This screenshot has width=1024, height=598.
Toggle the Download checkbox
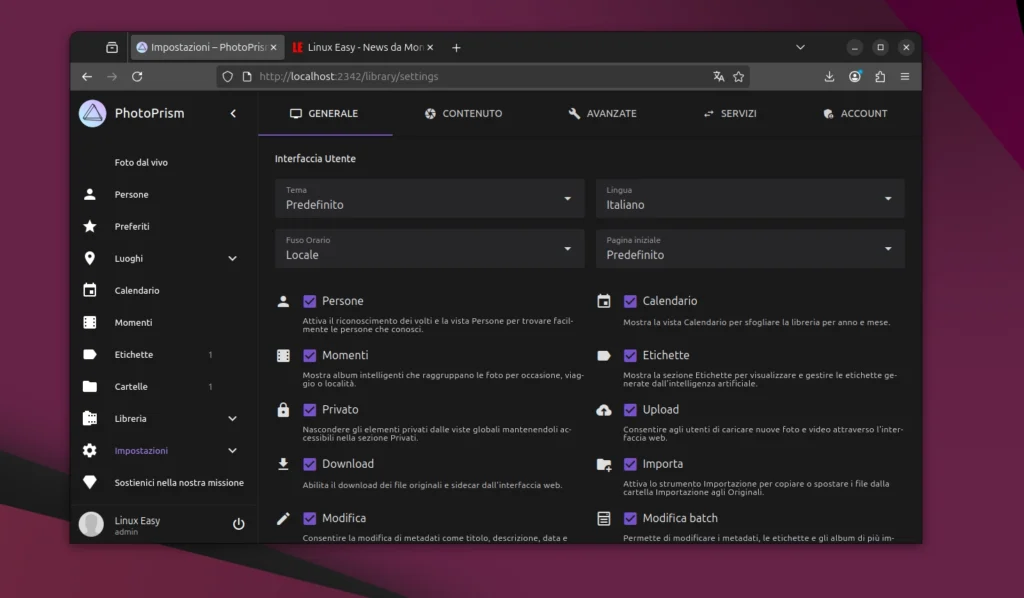(x=310, y=464)
